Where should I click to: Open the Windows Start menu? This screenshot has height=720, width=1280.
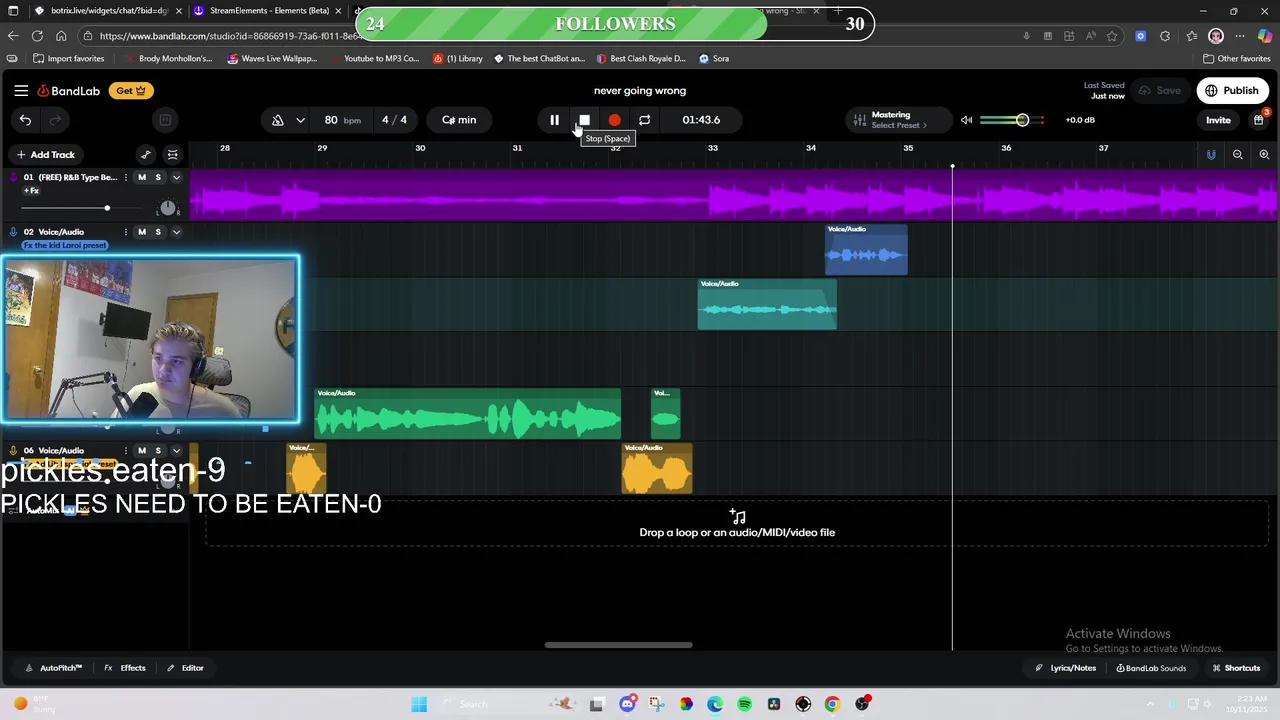coord(419,704)
